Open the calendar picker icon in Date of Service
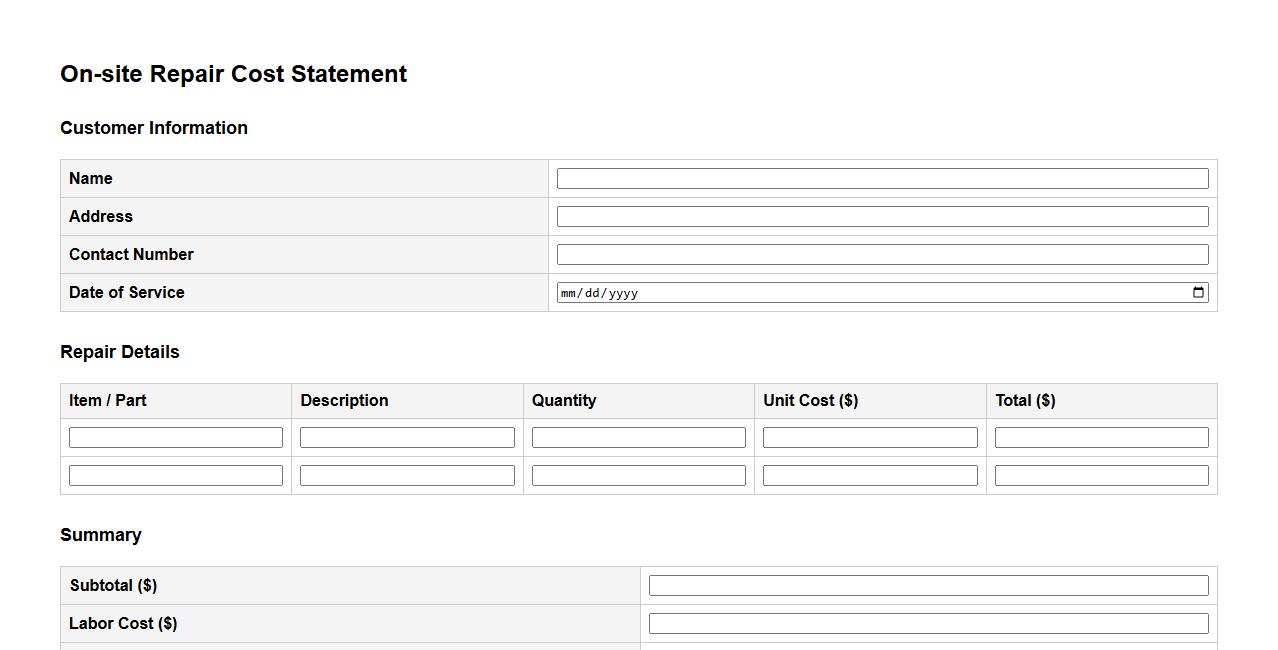Image resolution: width=1278 pixels, height=650 pixels. tap(1198, 293)
